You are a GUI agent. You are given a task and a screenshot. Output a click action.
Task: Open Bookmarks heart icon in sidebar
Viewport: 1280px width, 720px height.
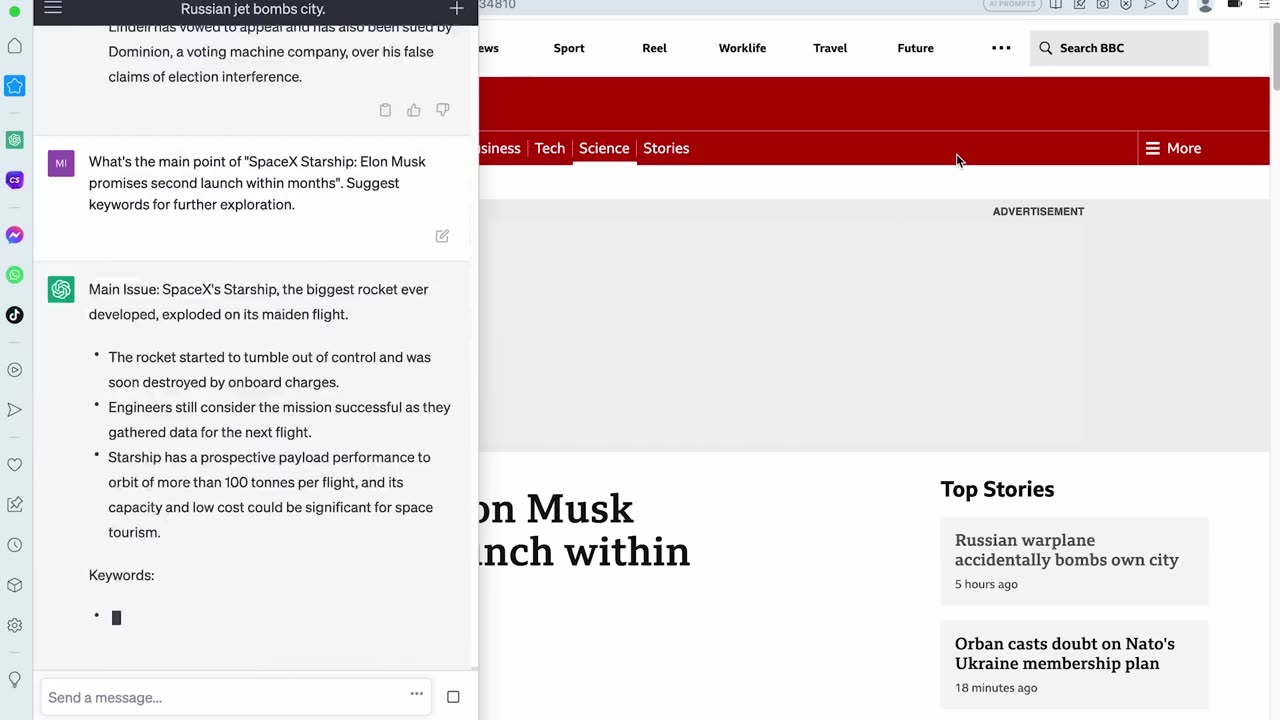[15, 465]
